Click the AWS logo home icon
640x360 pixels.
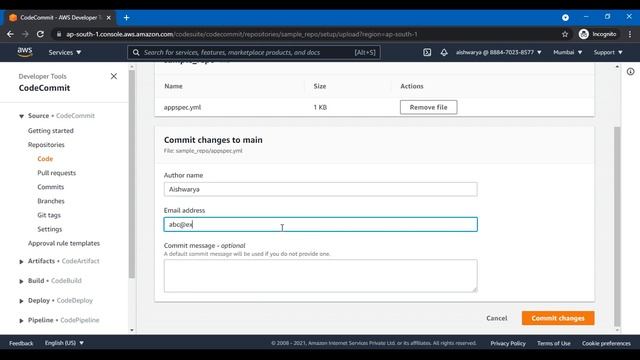click(x=25, y=52)
